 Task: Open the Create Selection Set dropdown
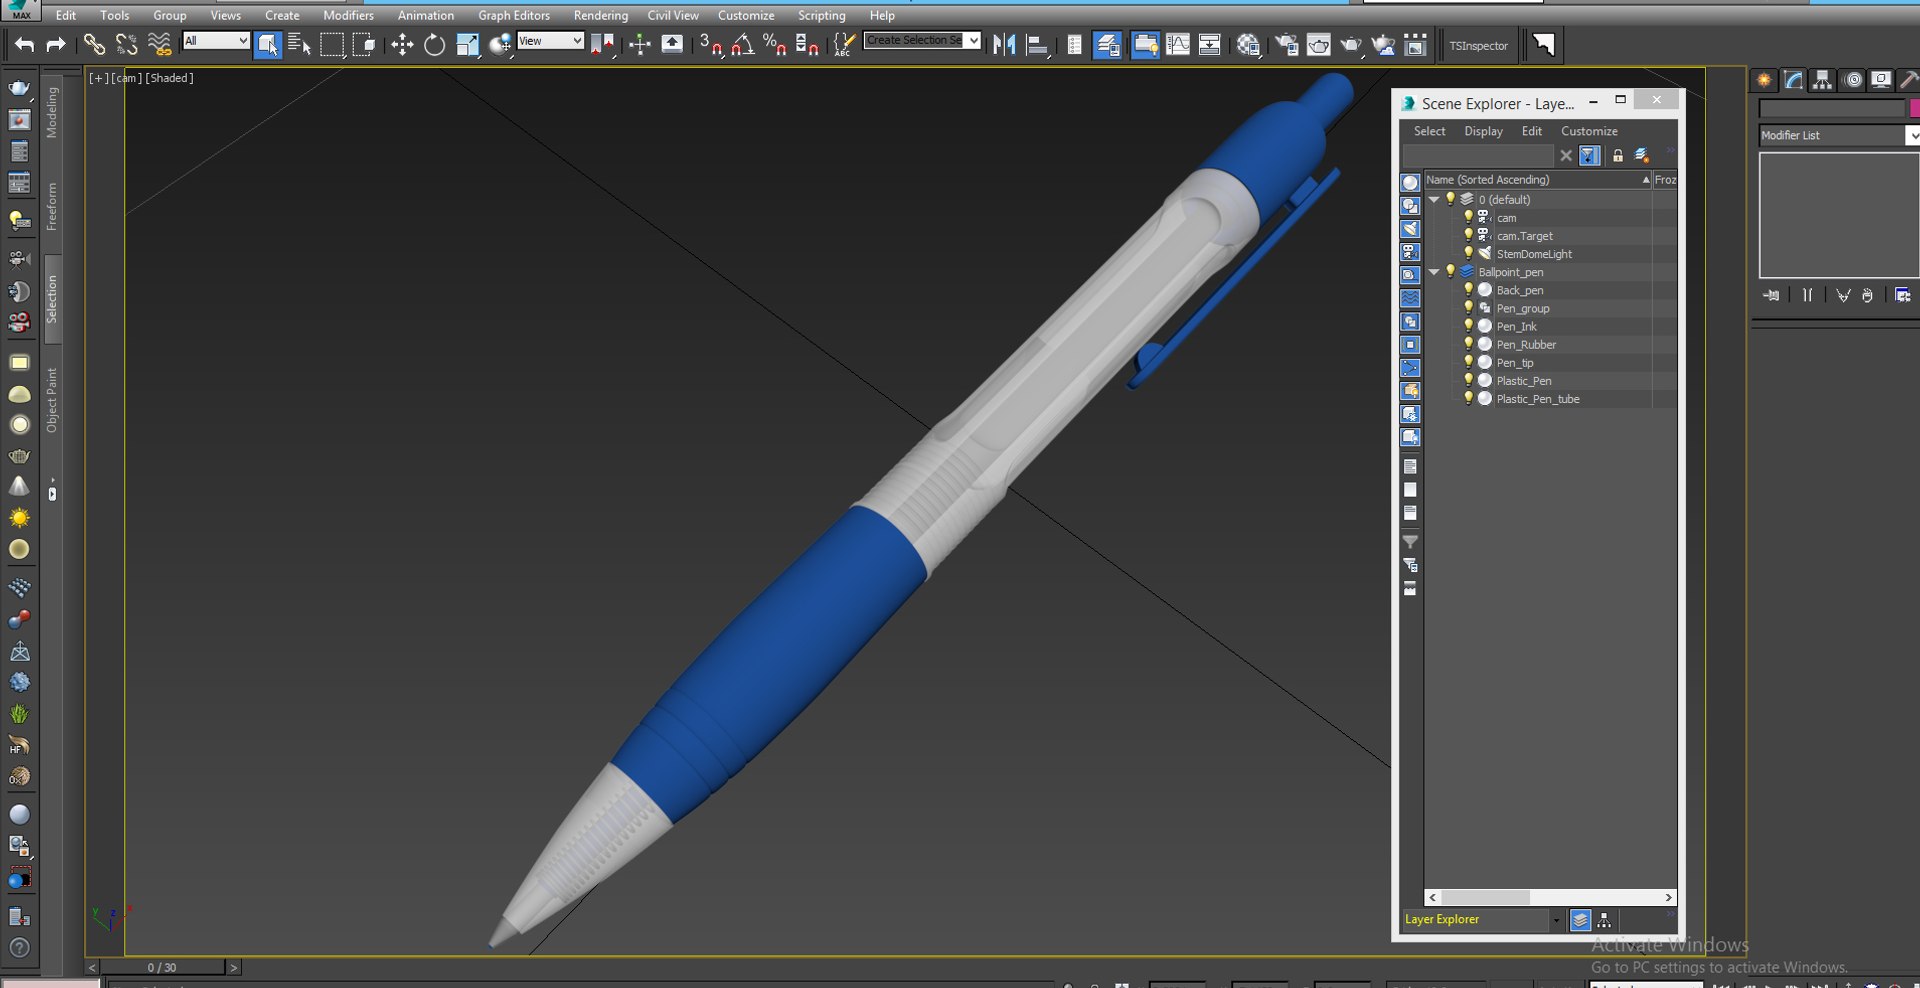[922, 41]
